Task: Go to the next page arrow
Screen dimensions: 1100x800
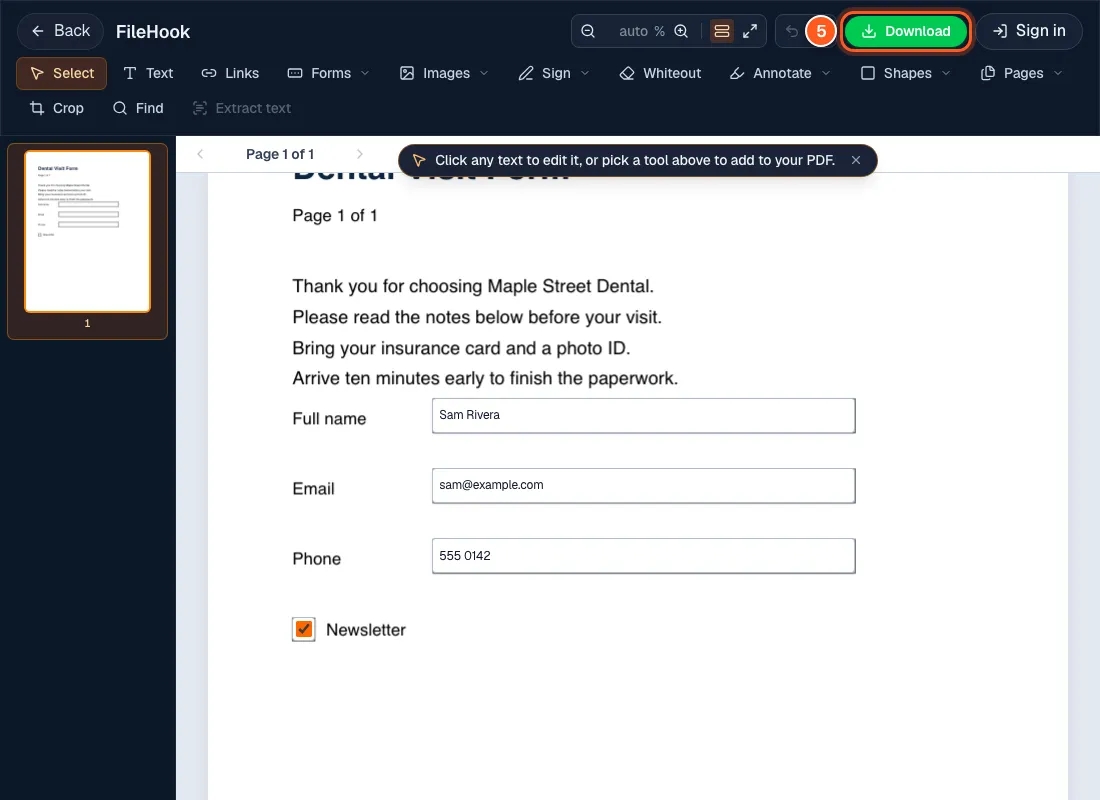Action: [360, 154]
